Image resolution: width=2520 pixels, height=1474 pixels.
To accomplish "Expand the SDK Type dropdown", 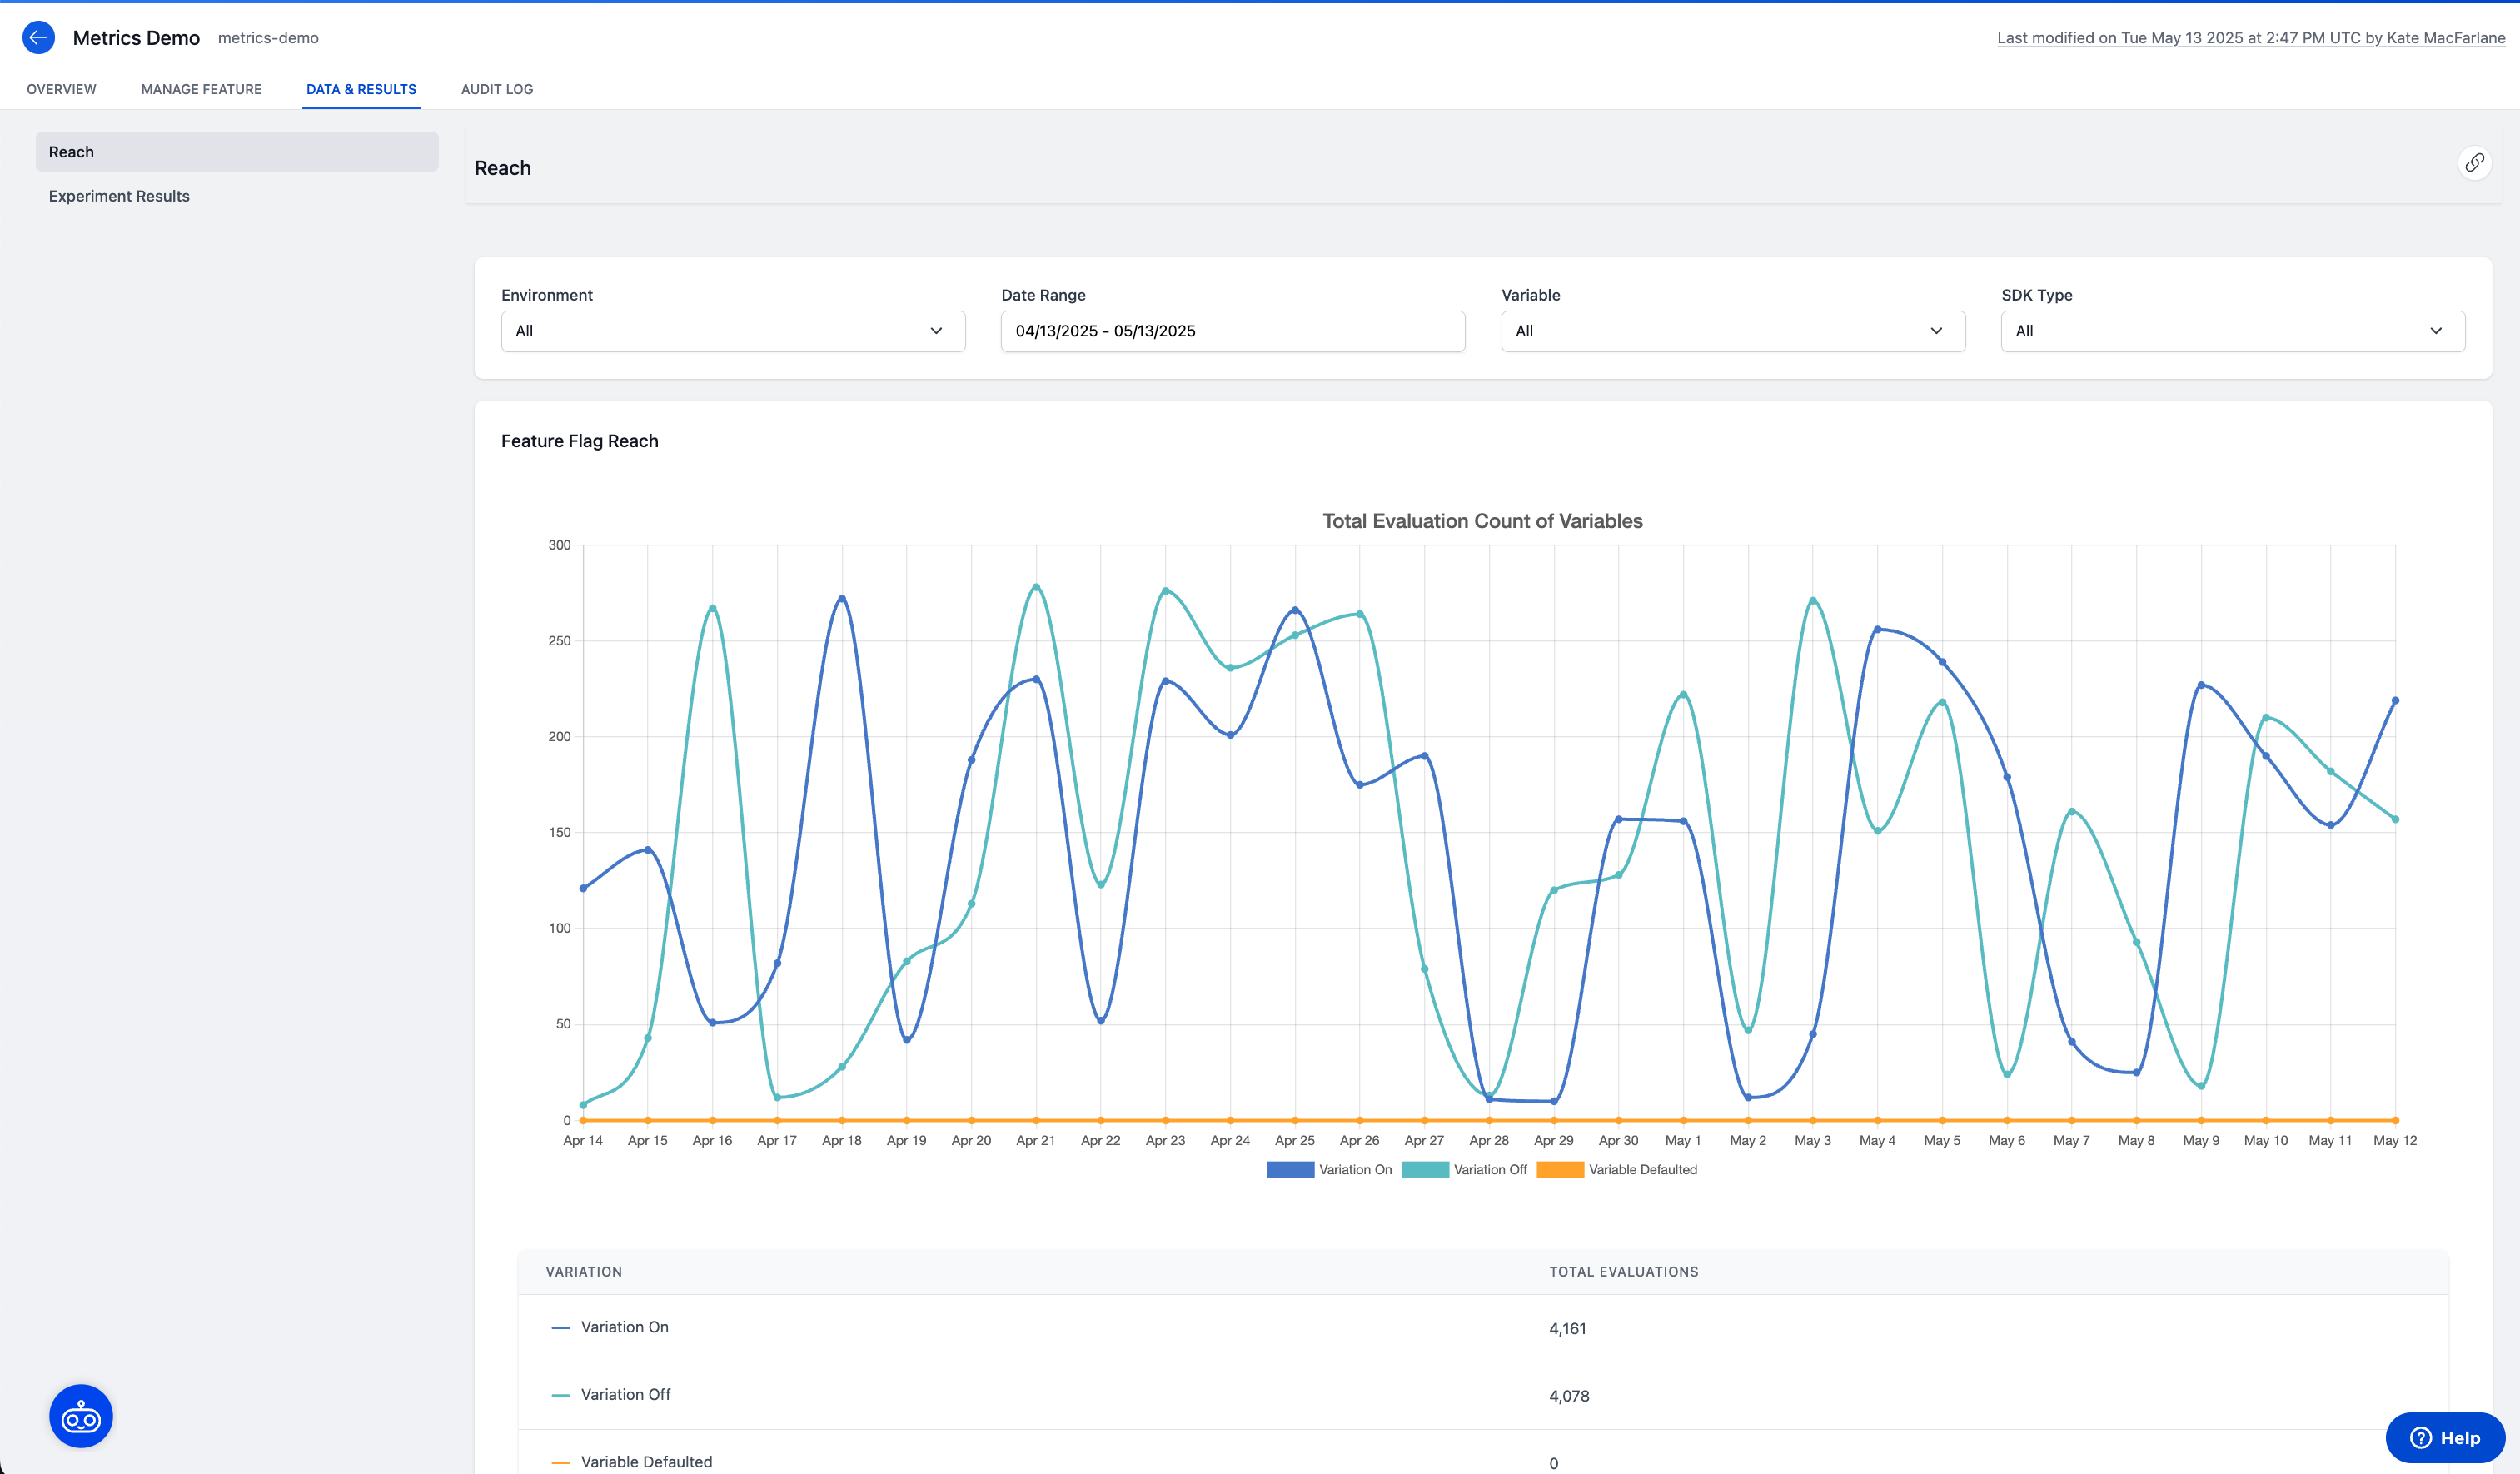I will coord(2232,331).
